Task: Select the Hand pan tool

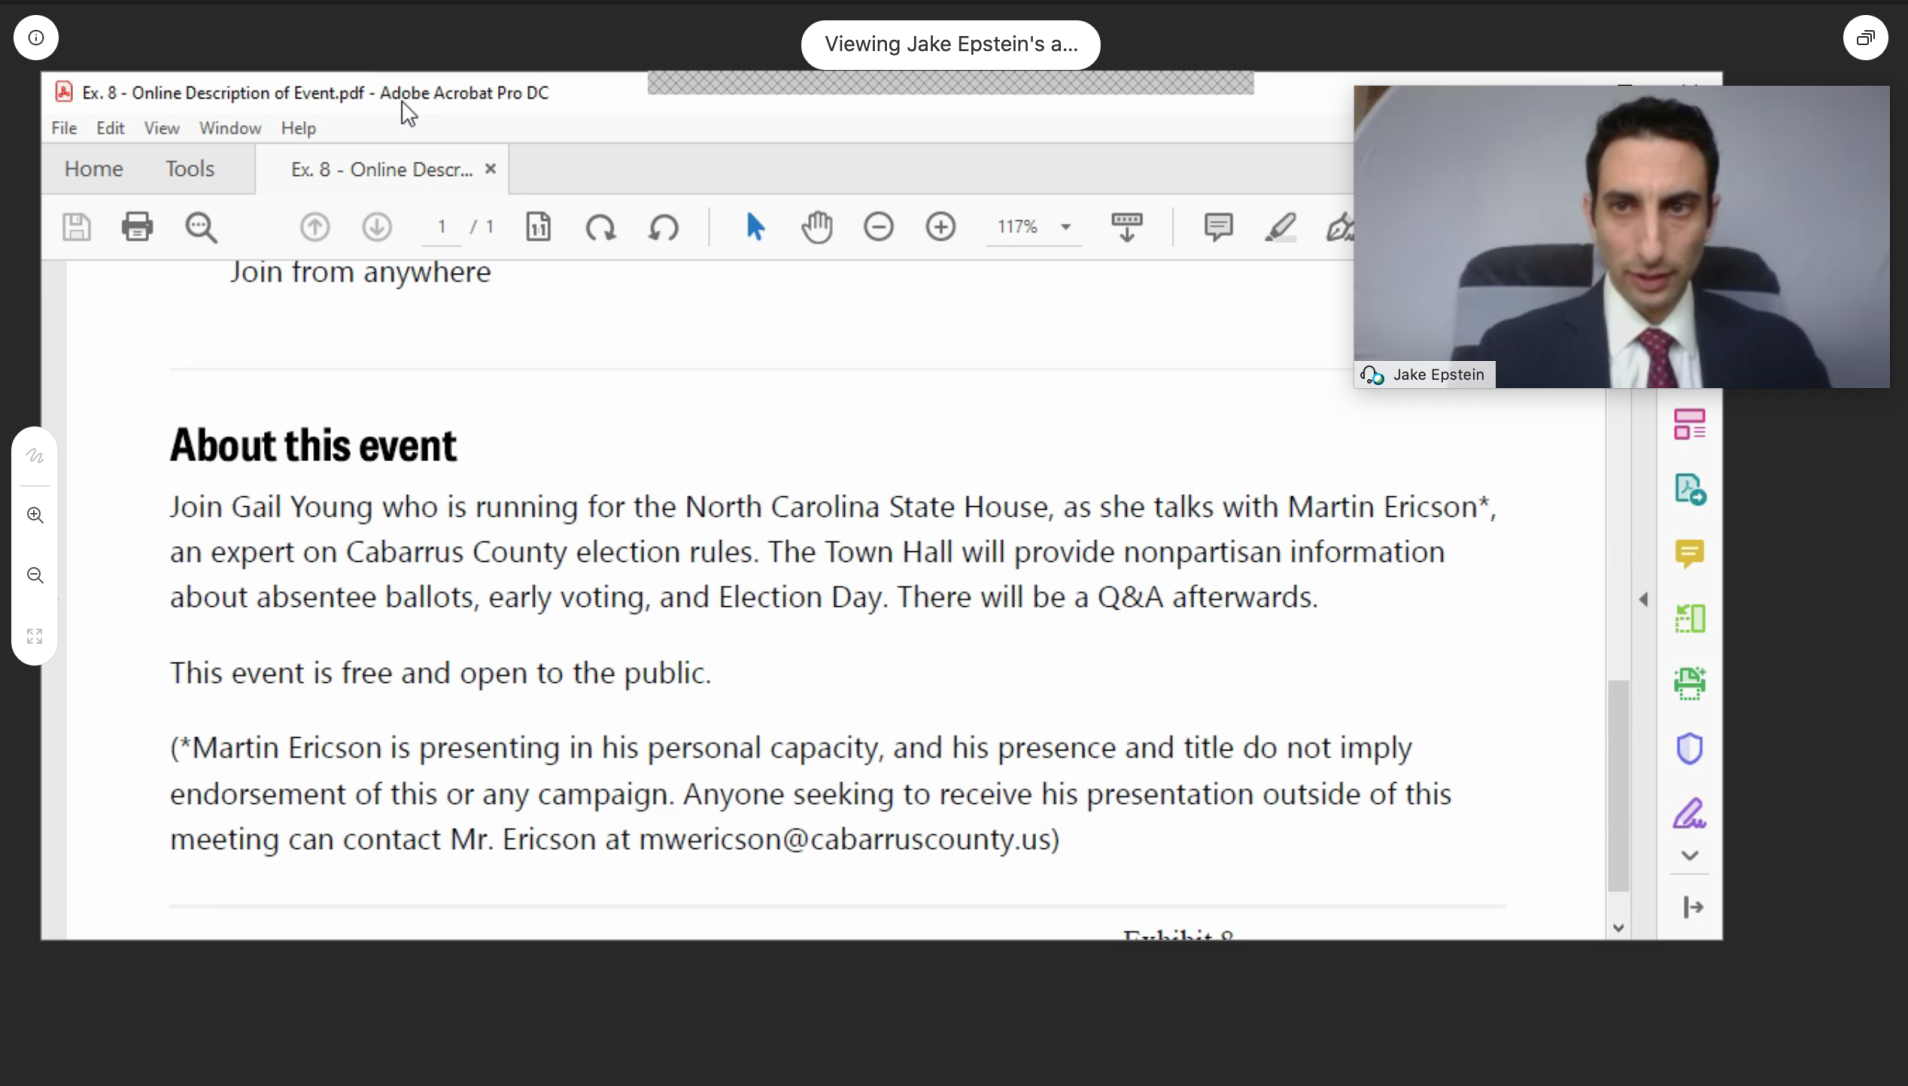Action: pos(817,227)
